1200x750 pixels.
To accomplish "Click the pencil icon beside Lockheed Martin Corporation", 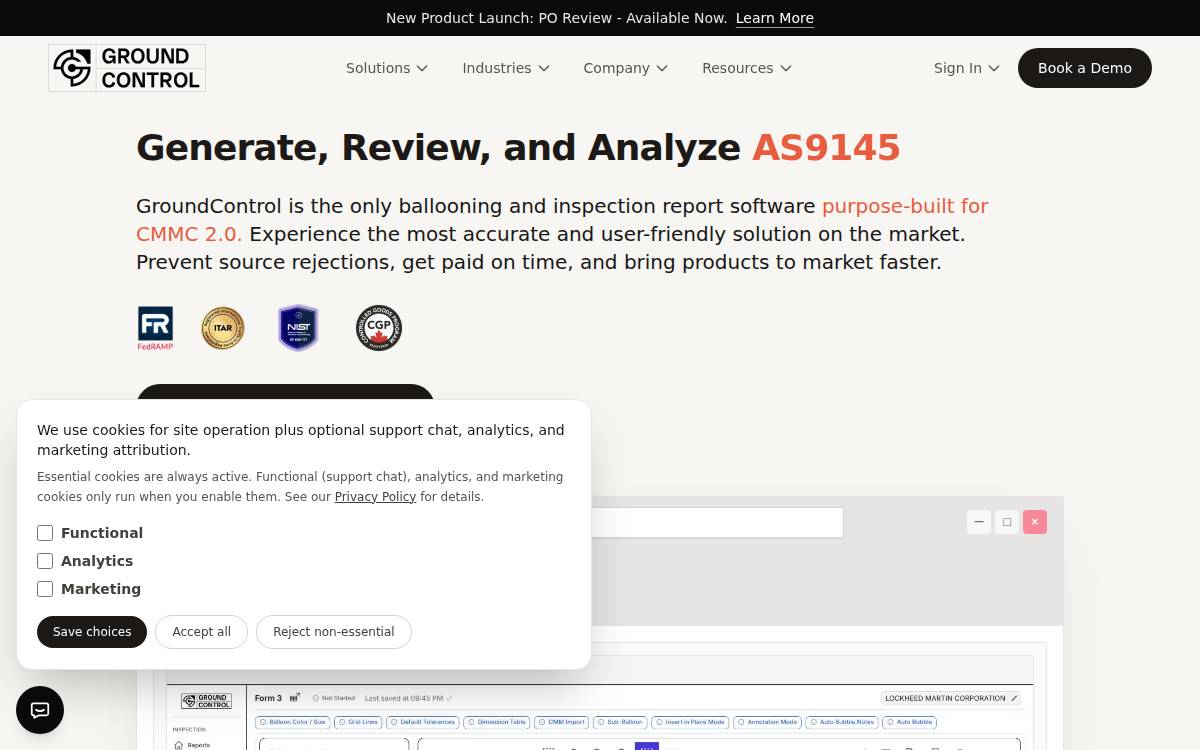I will click(x=1014, y=698).
